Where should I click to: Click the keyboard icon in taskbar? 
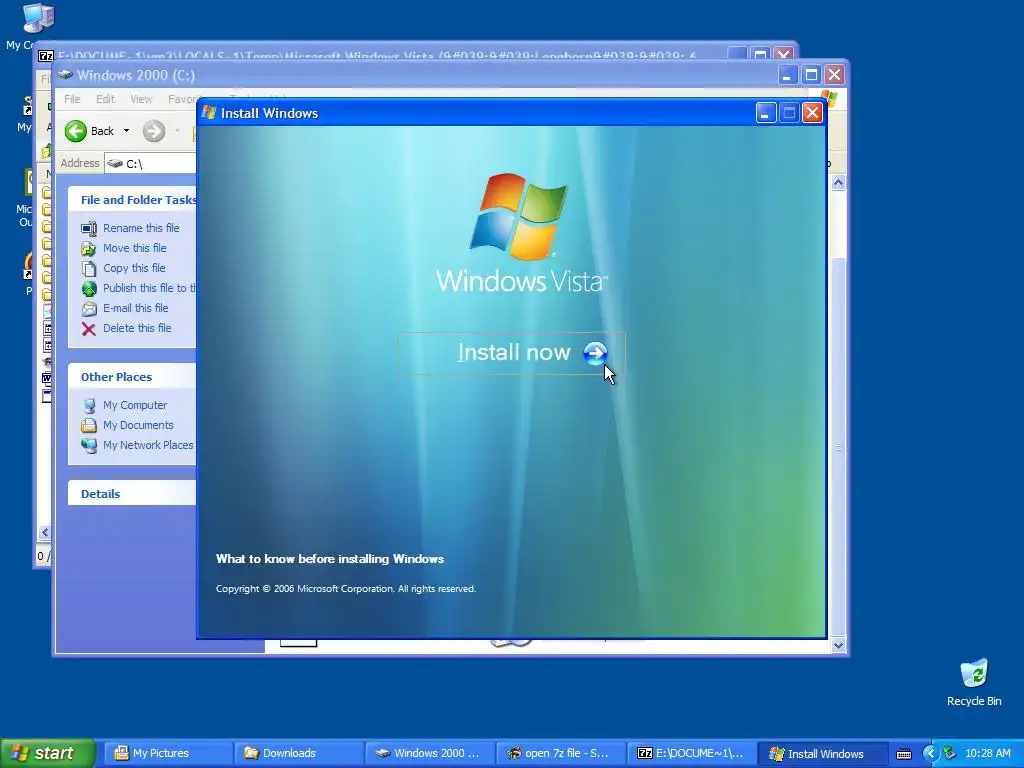[x=904, y=754]
